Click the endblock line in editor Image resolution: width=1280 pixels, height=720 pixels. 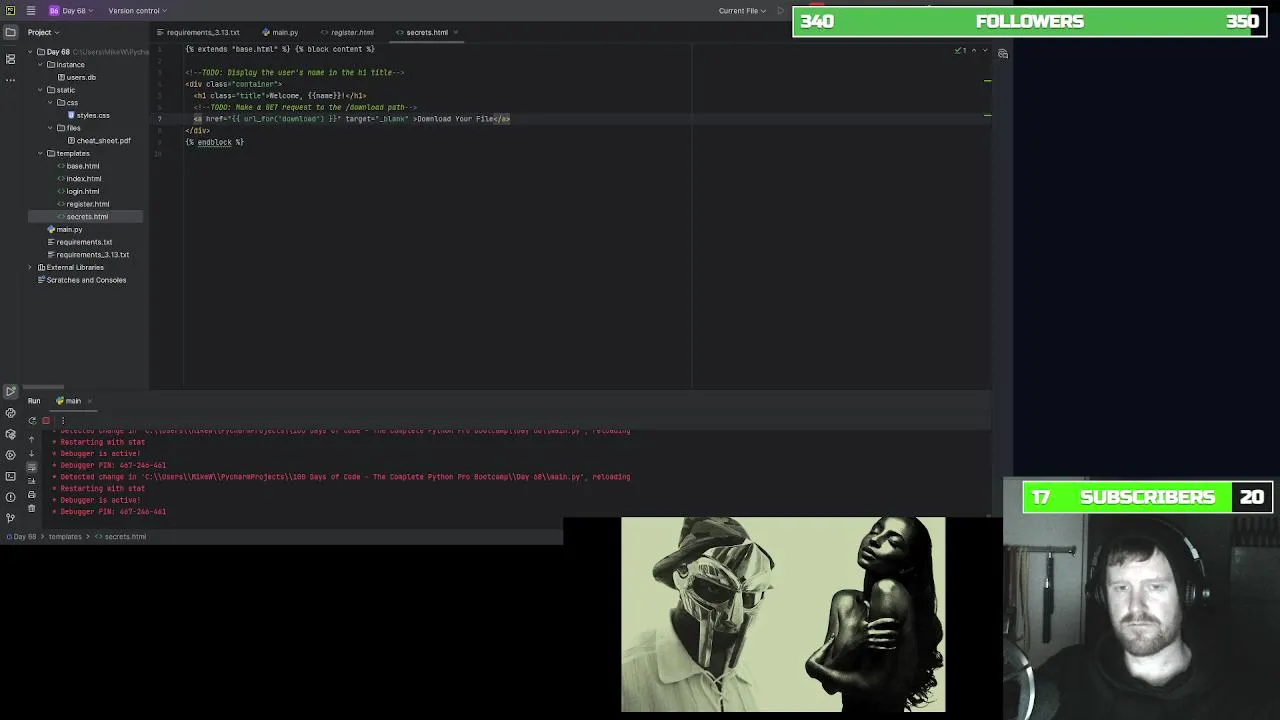tap(215, 142)
